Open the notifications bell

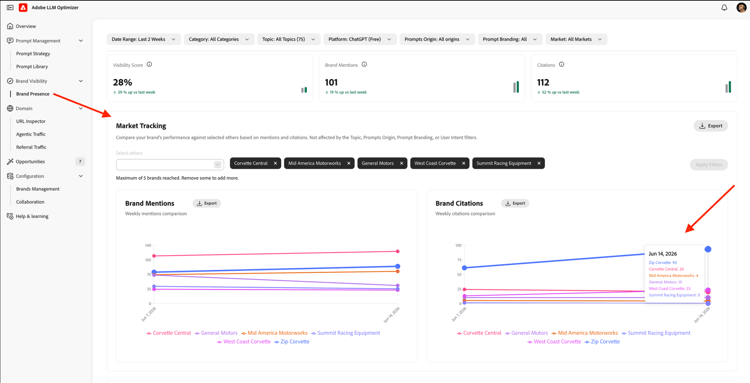click(724, 8)
